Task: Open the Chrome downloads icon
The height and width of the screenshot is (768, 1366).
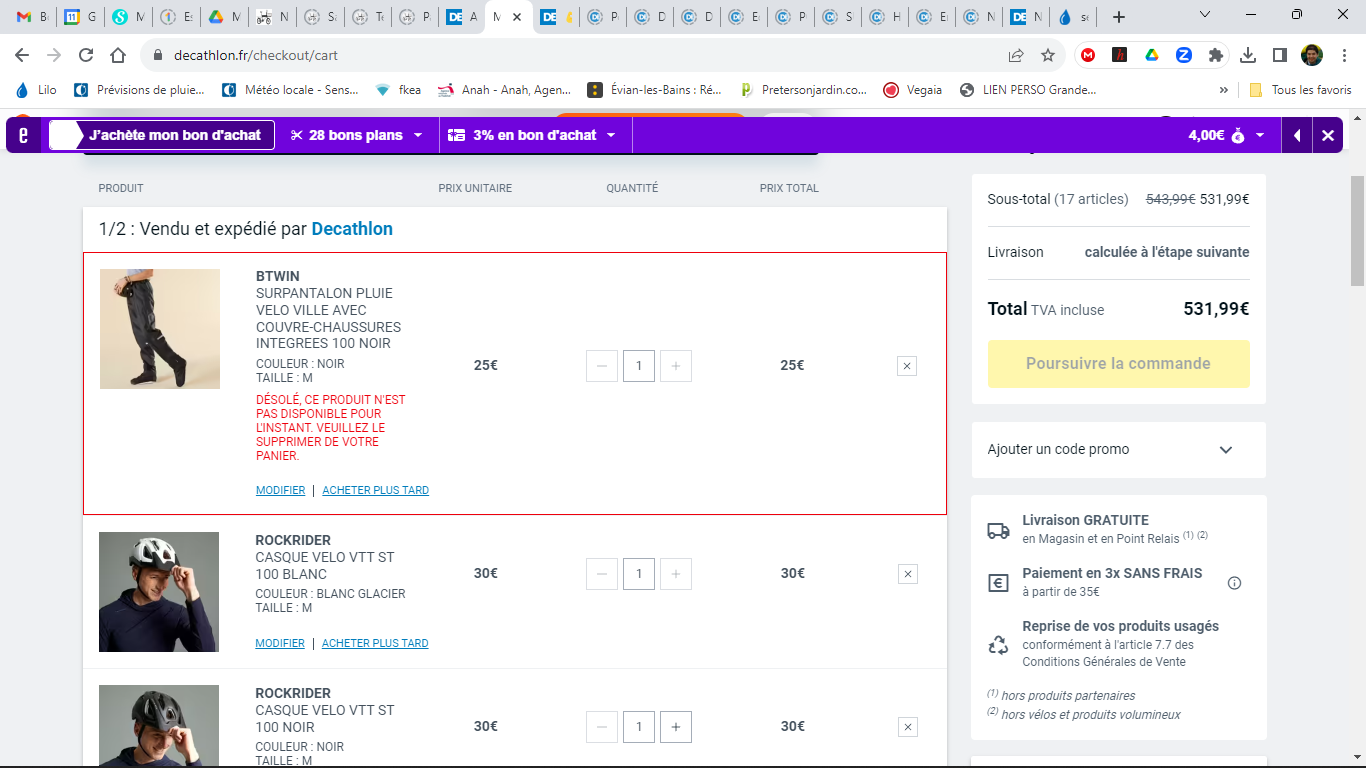Action: point(1247,55)
